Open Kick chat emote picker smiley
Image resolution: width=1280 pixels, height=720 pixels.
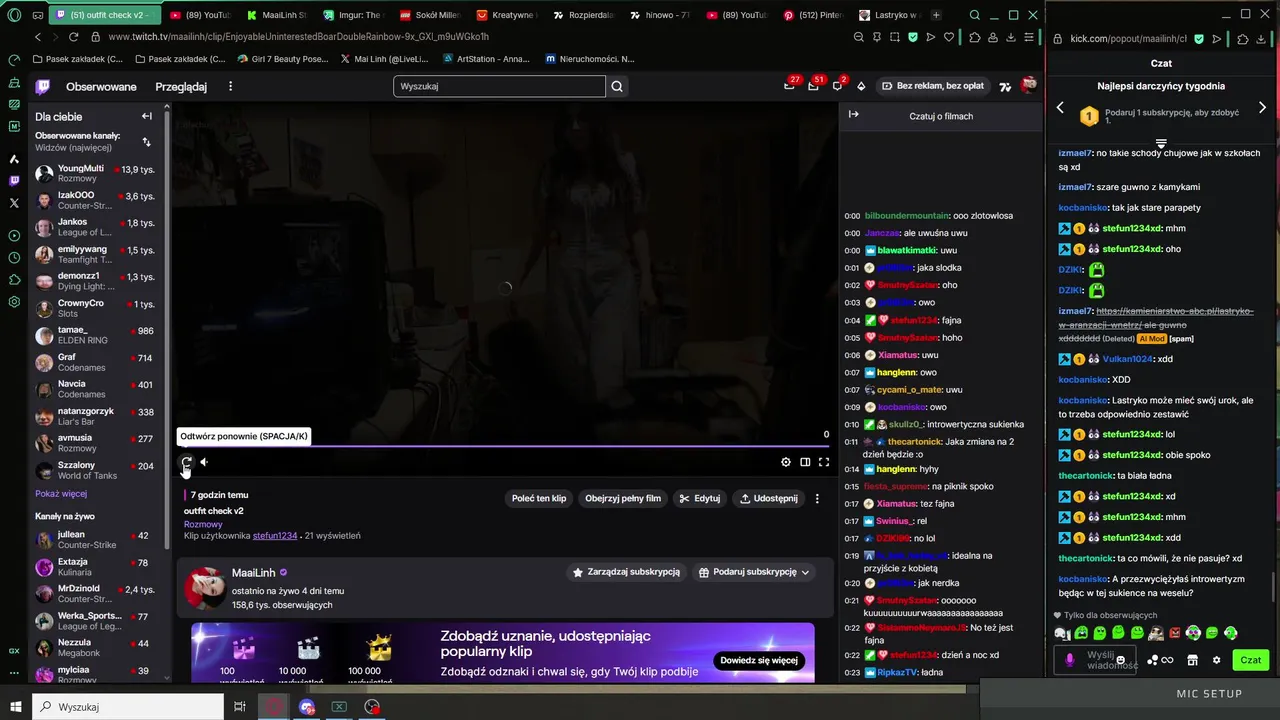[1121, 660]
